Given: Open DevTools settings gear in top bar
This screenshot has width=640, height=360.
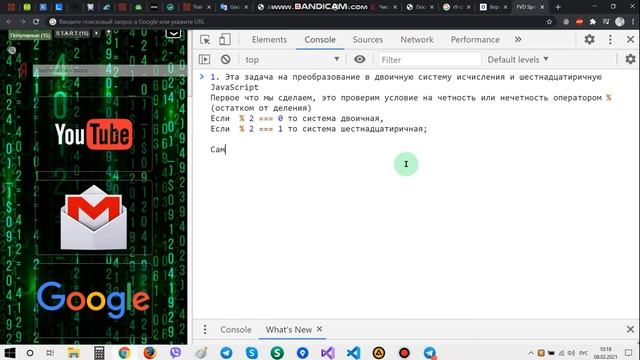Looking at the screenshot, I should (x=589, y=39).
